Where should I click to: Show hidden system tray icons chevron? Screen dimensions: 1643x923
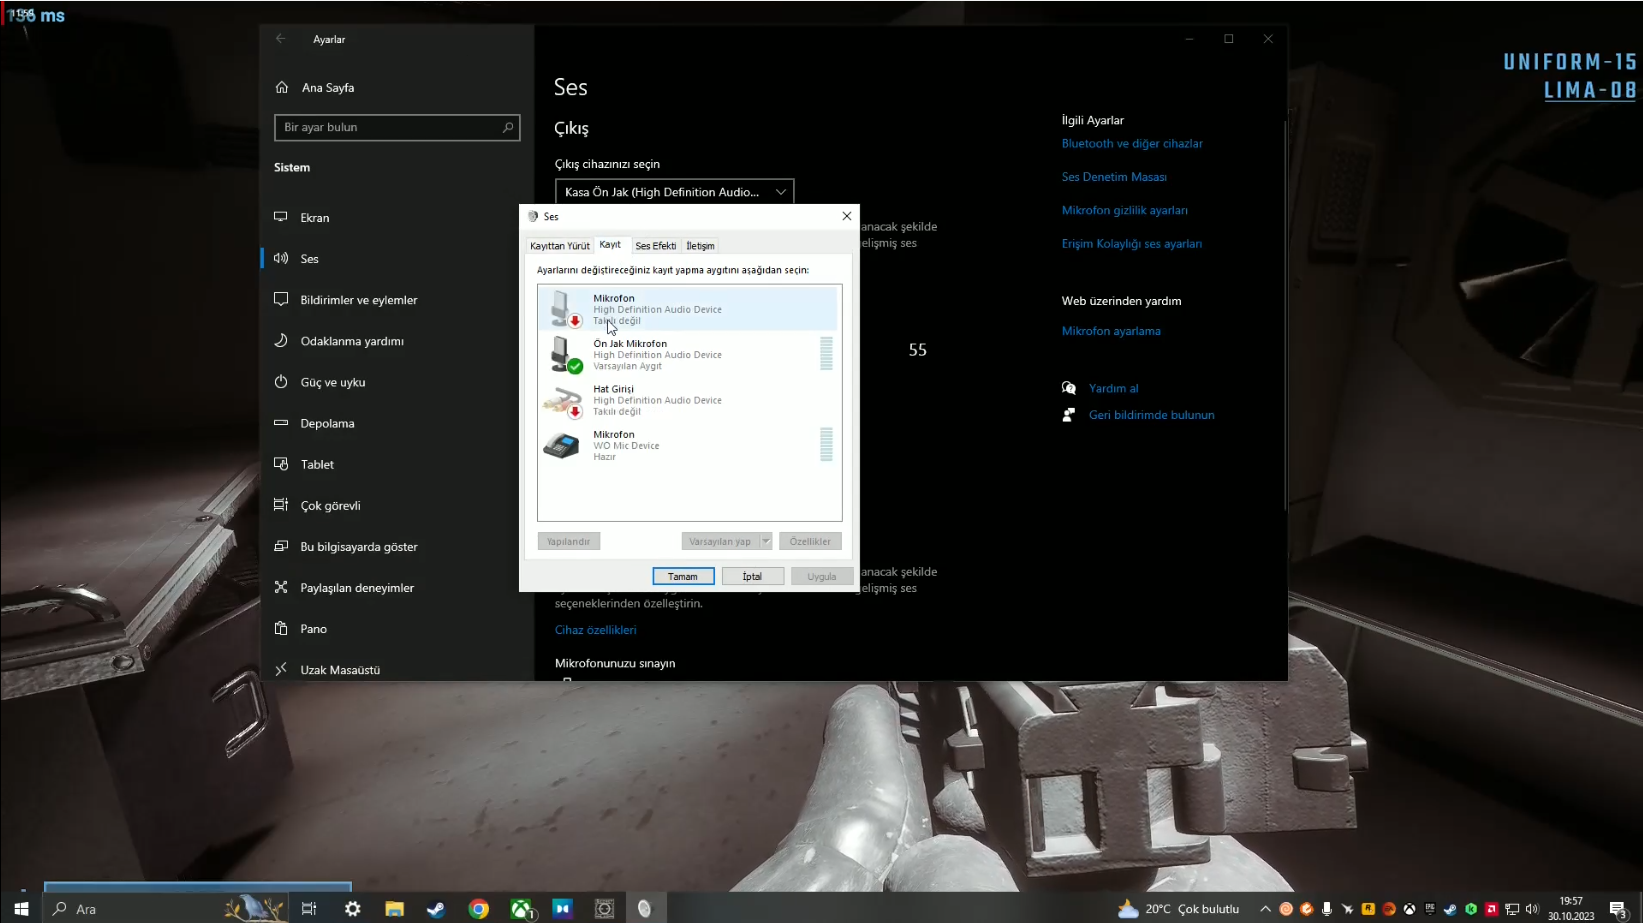[1265, 909]
